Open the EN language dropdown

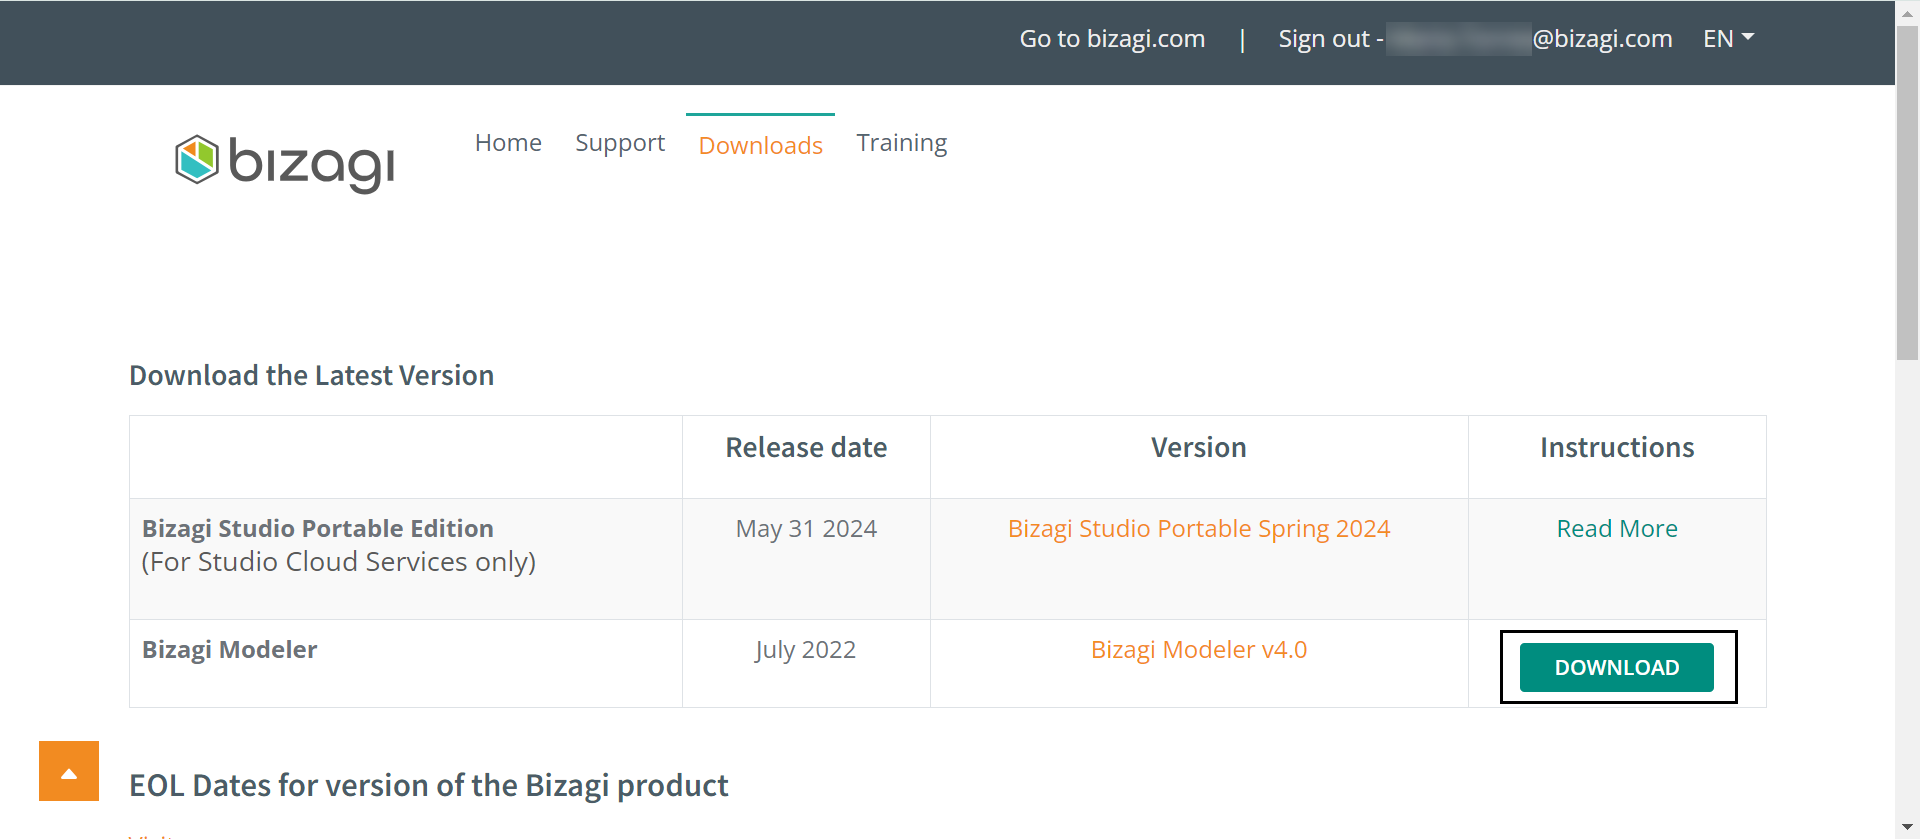coord(1729,38)
